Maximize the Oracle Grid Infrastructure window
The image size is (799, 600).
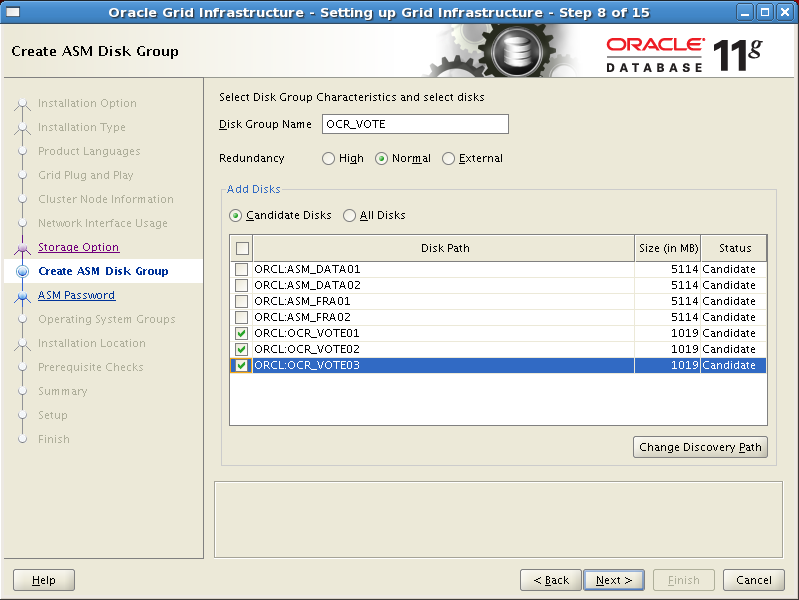tap(765, 12)
